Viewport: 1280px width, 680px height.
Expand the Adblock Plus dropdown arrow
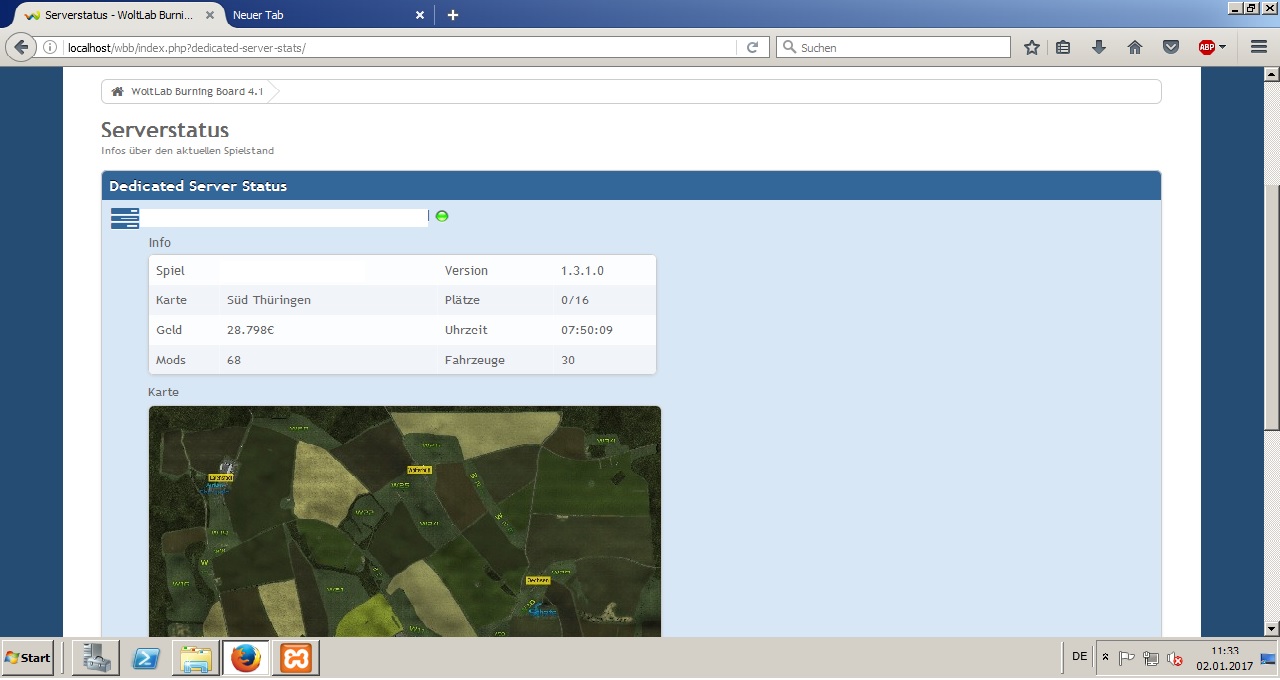click(1223, 47)
